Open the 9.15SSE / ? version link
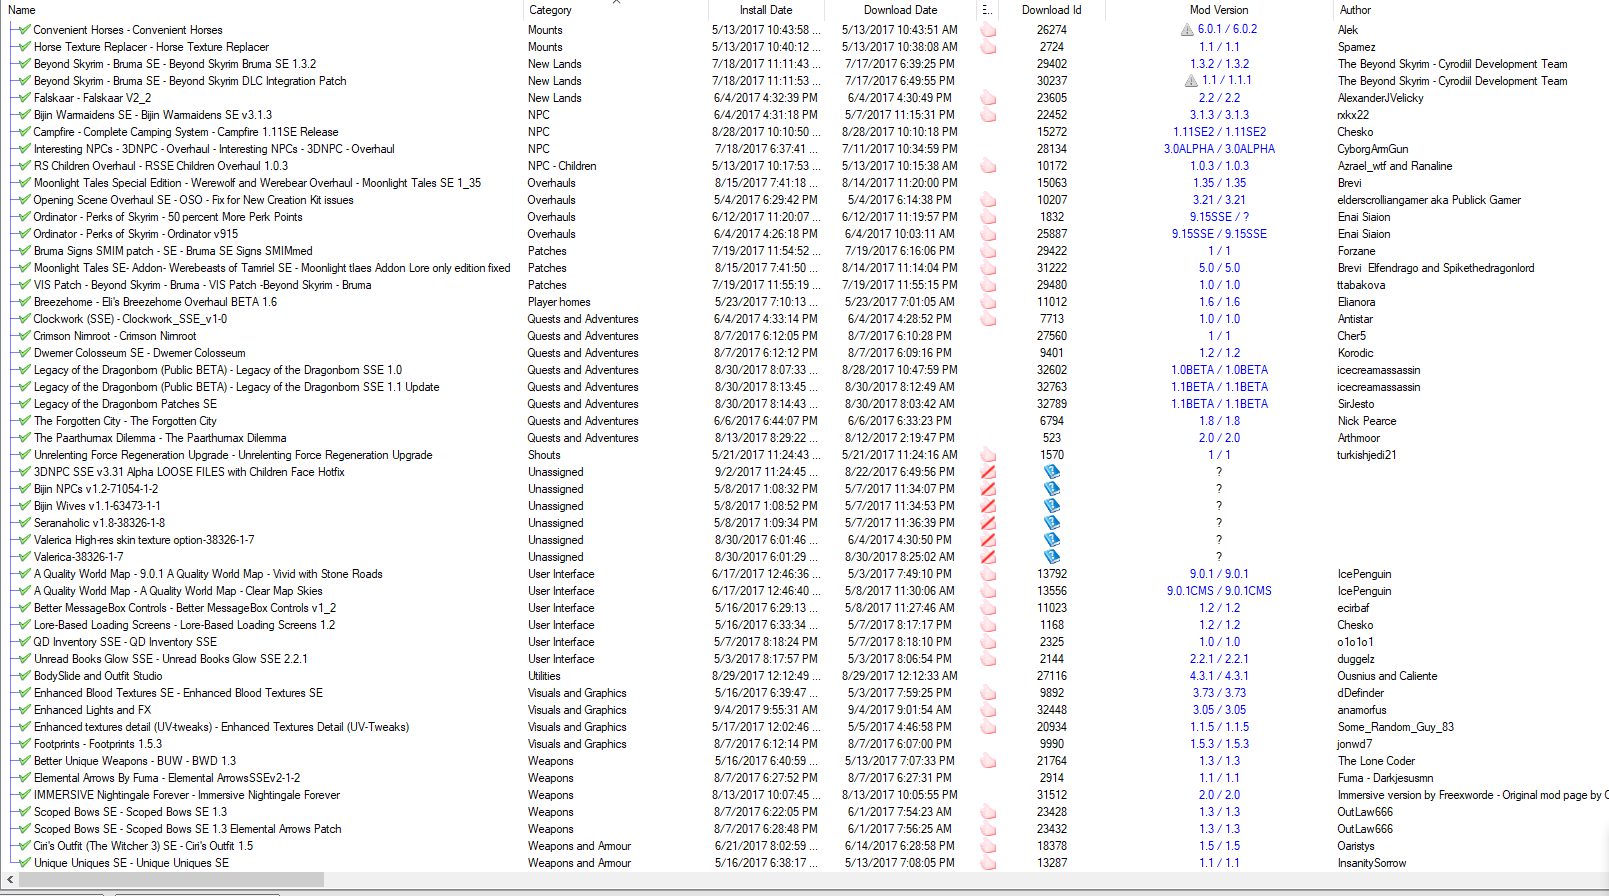 (1219, 217)
